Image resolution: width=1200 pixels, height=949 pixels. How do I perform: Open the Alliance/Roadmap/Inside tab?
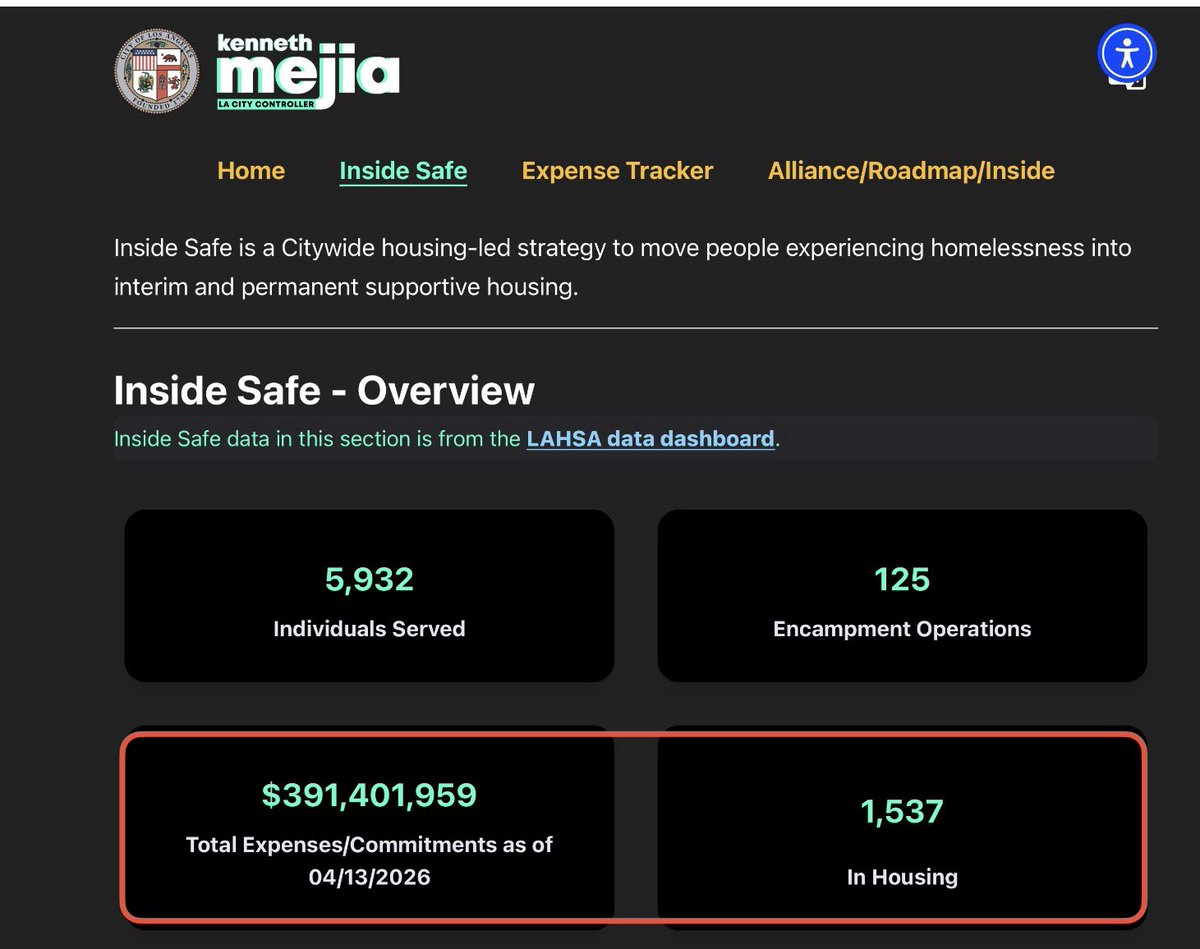(911, 171)
